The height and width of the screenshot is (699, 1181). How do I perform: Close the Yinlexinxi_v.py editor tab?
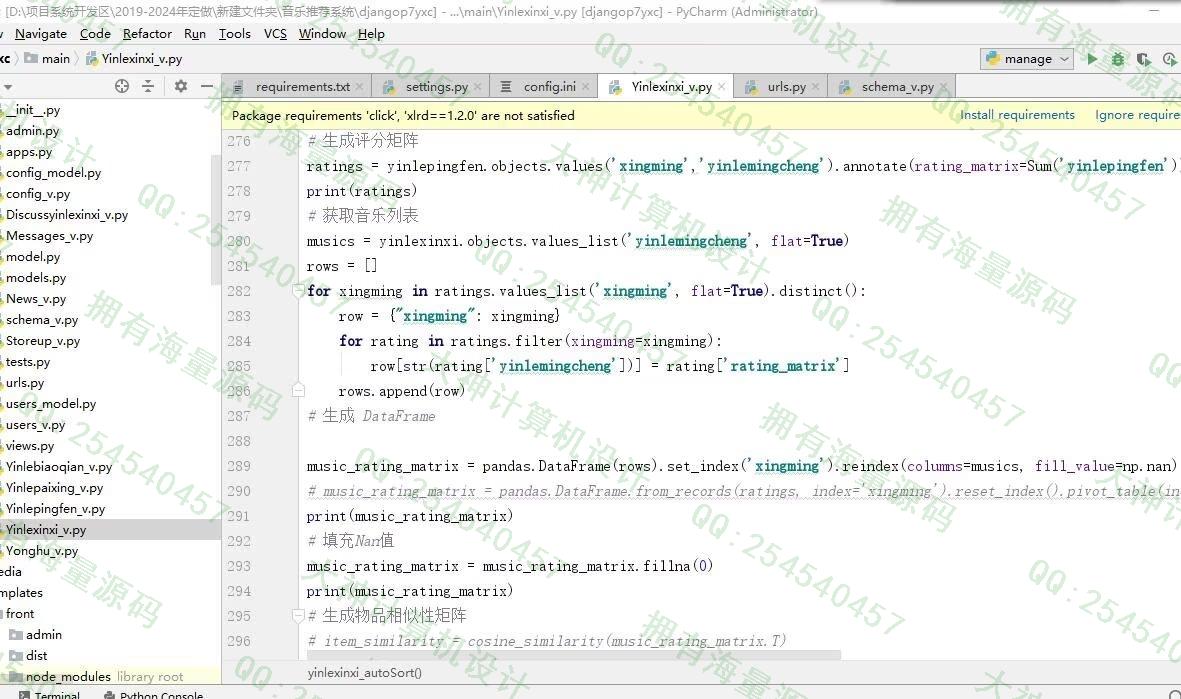722,87
